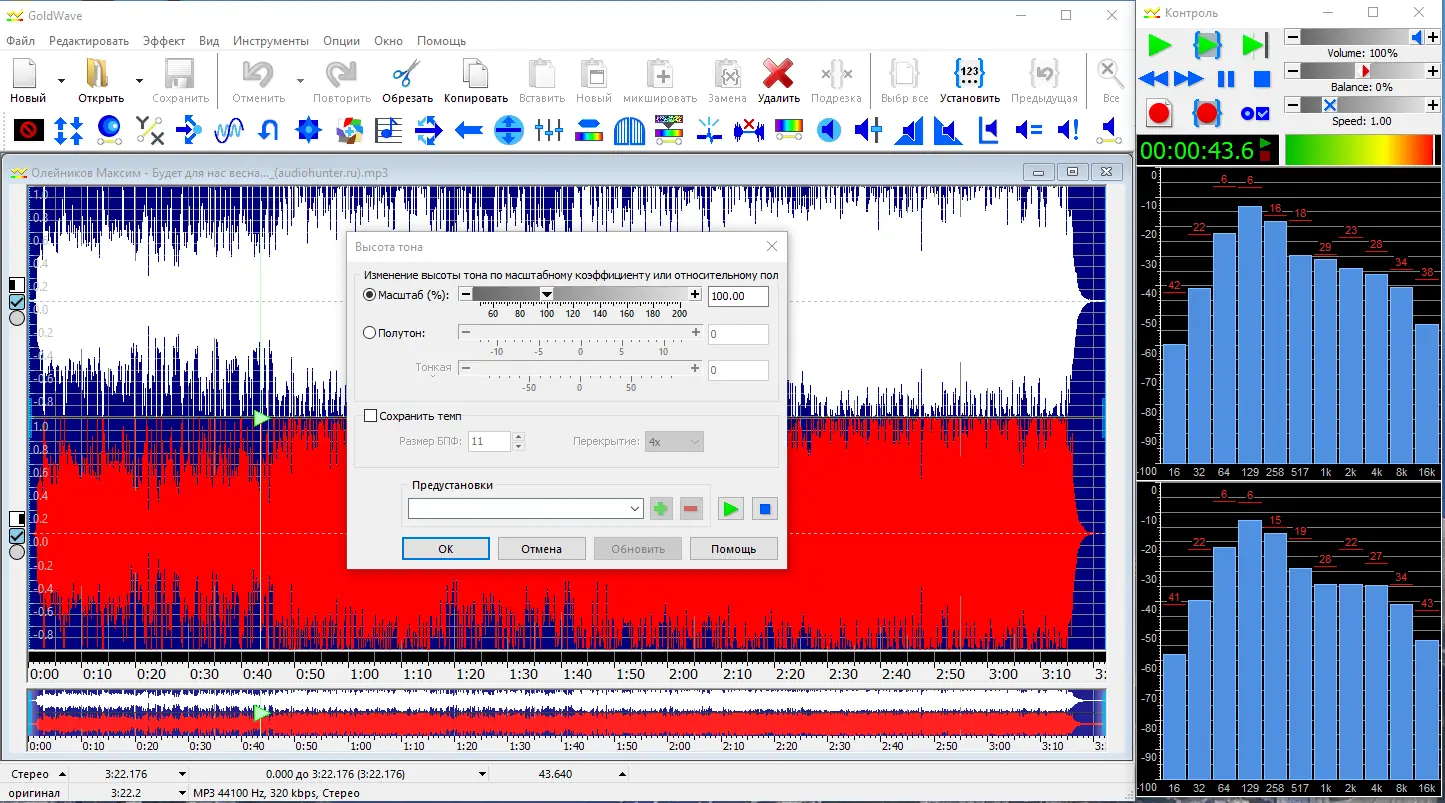Viewport: 1445px width, 803px height.
Task: Click the Копировать toolbar icon
Action: coord(477,75)
